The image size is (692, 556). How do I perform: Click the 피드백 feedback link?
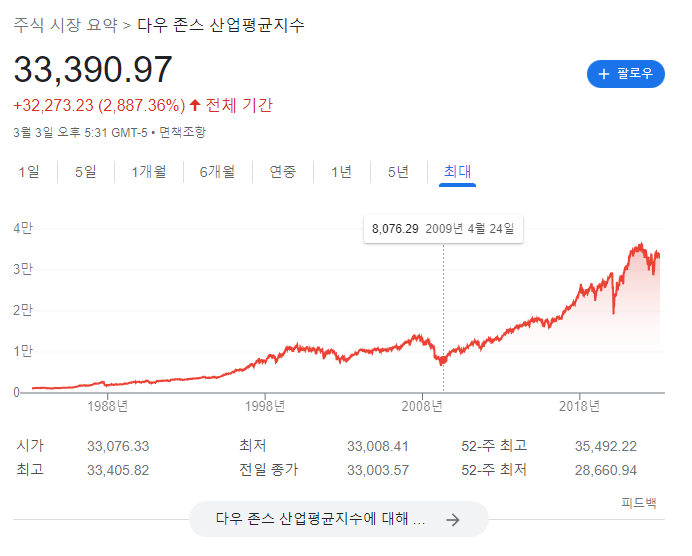(639, 502)
